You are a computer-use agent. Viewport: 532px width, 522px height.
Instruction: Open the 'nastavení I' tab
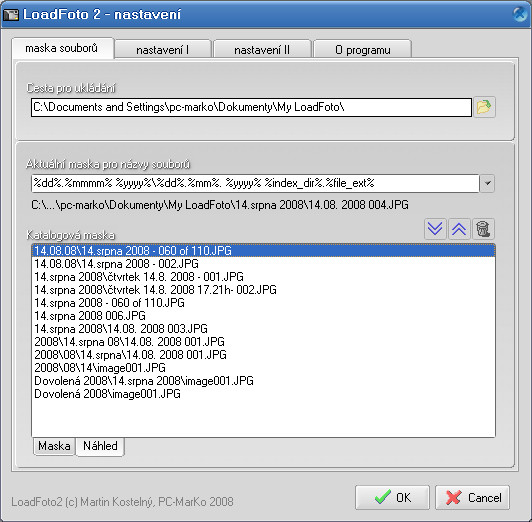tap(163, 50)
